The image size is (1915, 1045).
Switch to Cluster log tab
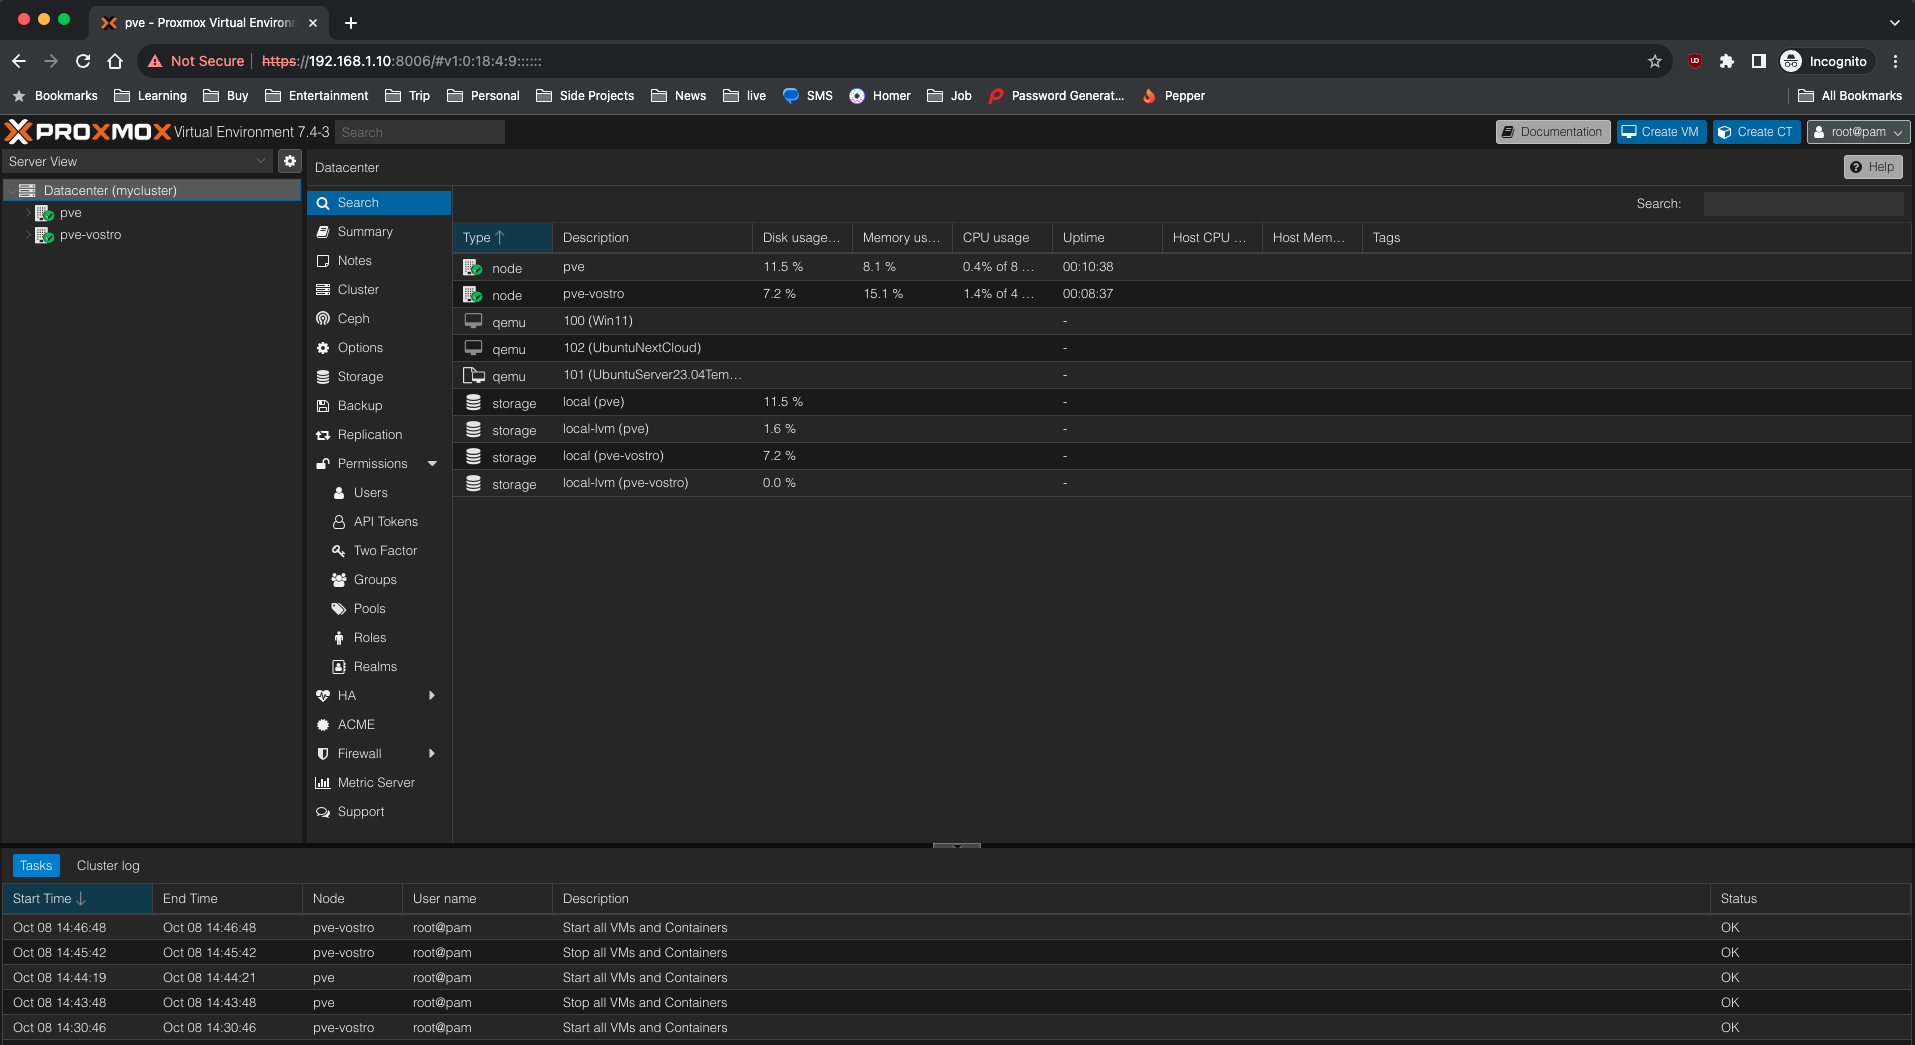[x=108, y=865]
